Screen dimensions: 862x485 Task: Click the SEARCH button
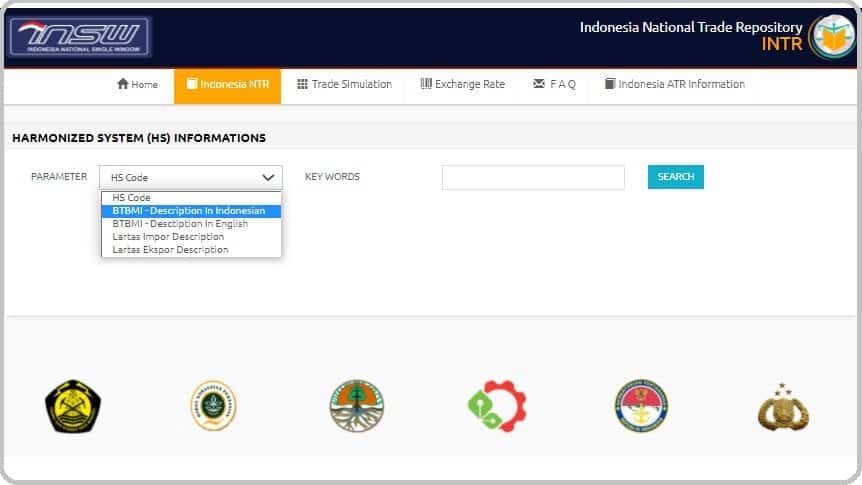[x=676, y=177]
